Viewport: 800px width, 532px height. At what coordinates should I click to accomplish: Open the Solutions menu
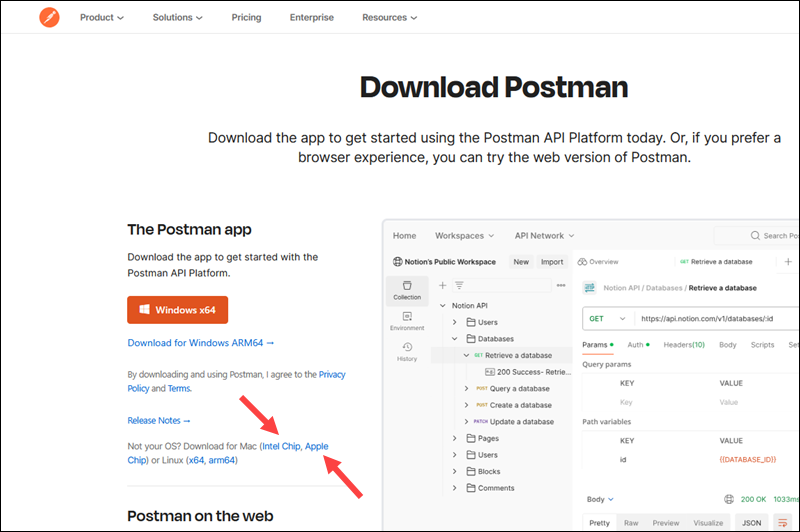[x=178, y=17]
